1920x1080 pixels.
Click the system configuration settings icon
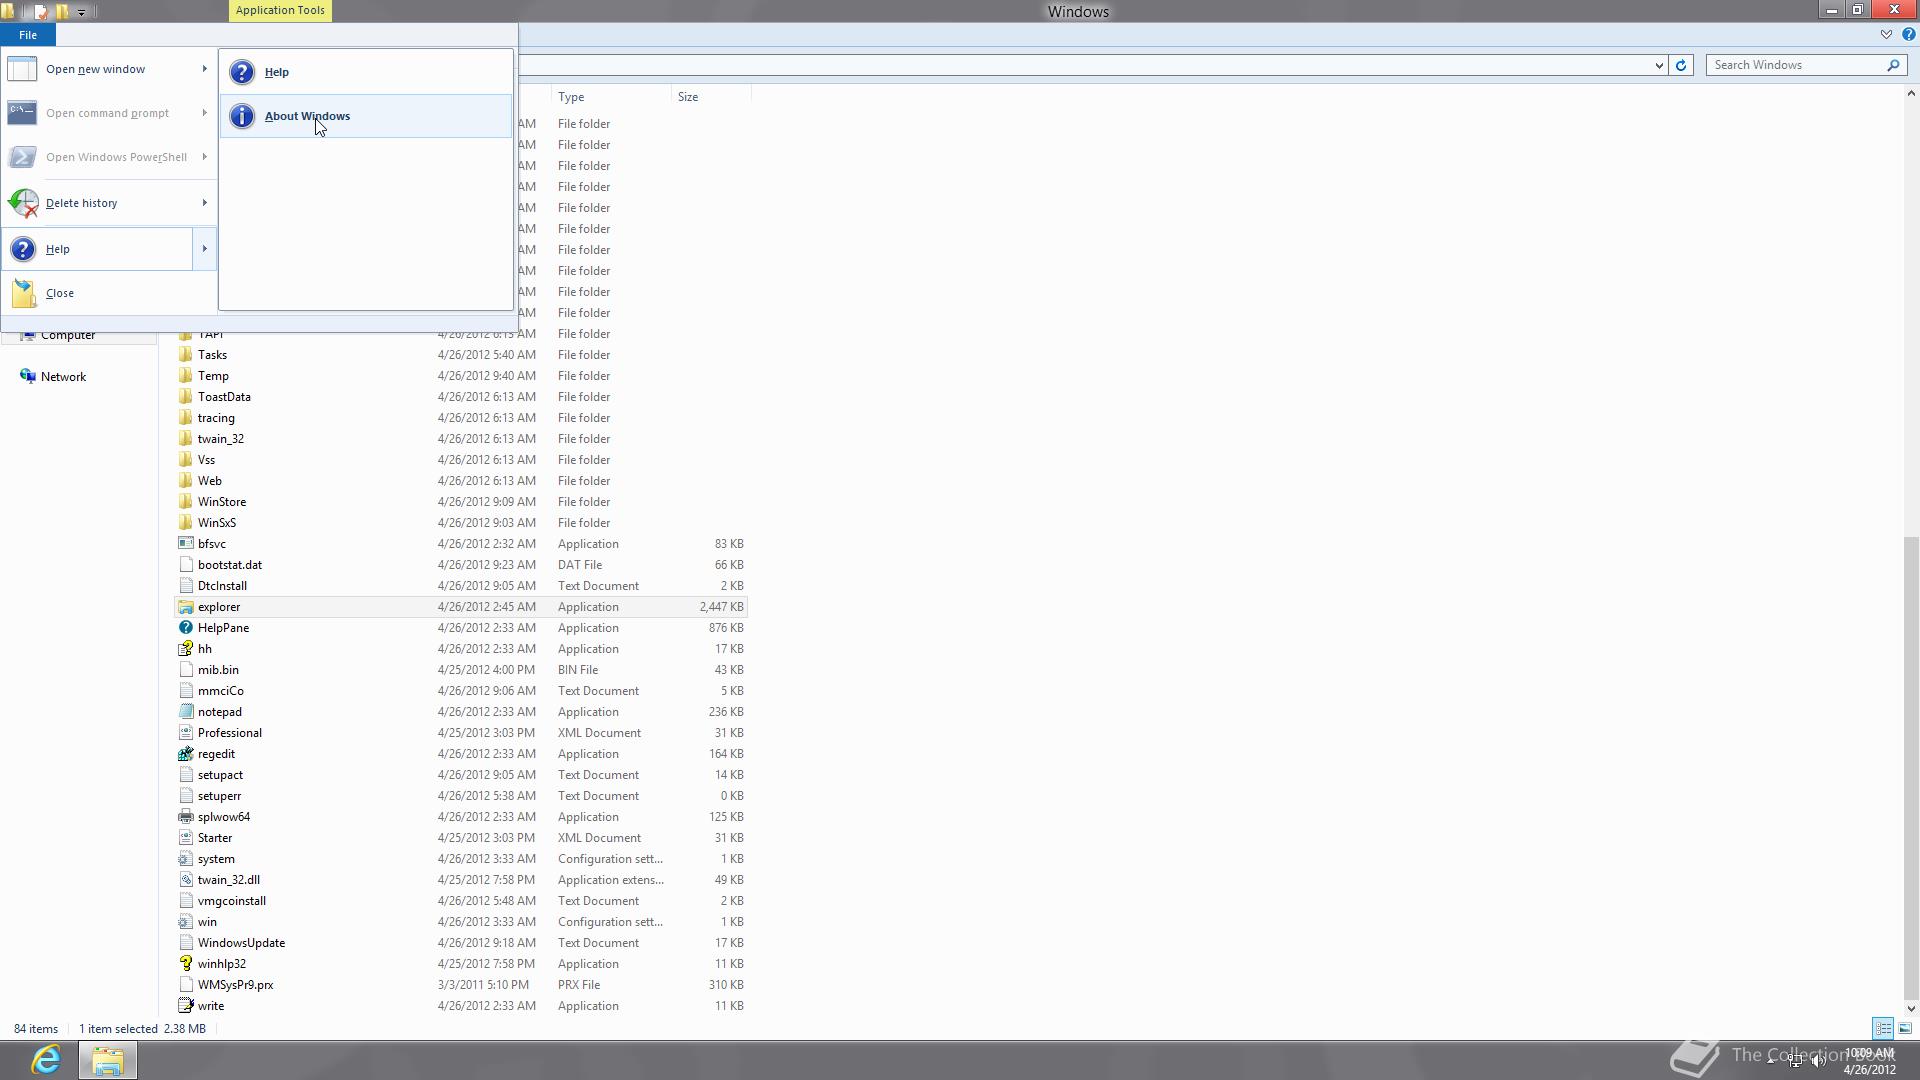pos(185,859)
